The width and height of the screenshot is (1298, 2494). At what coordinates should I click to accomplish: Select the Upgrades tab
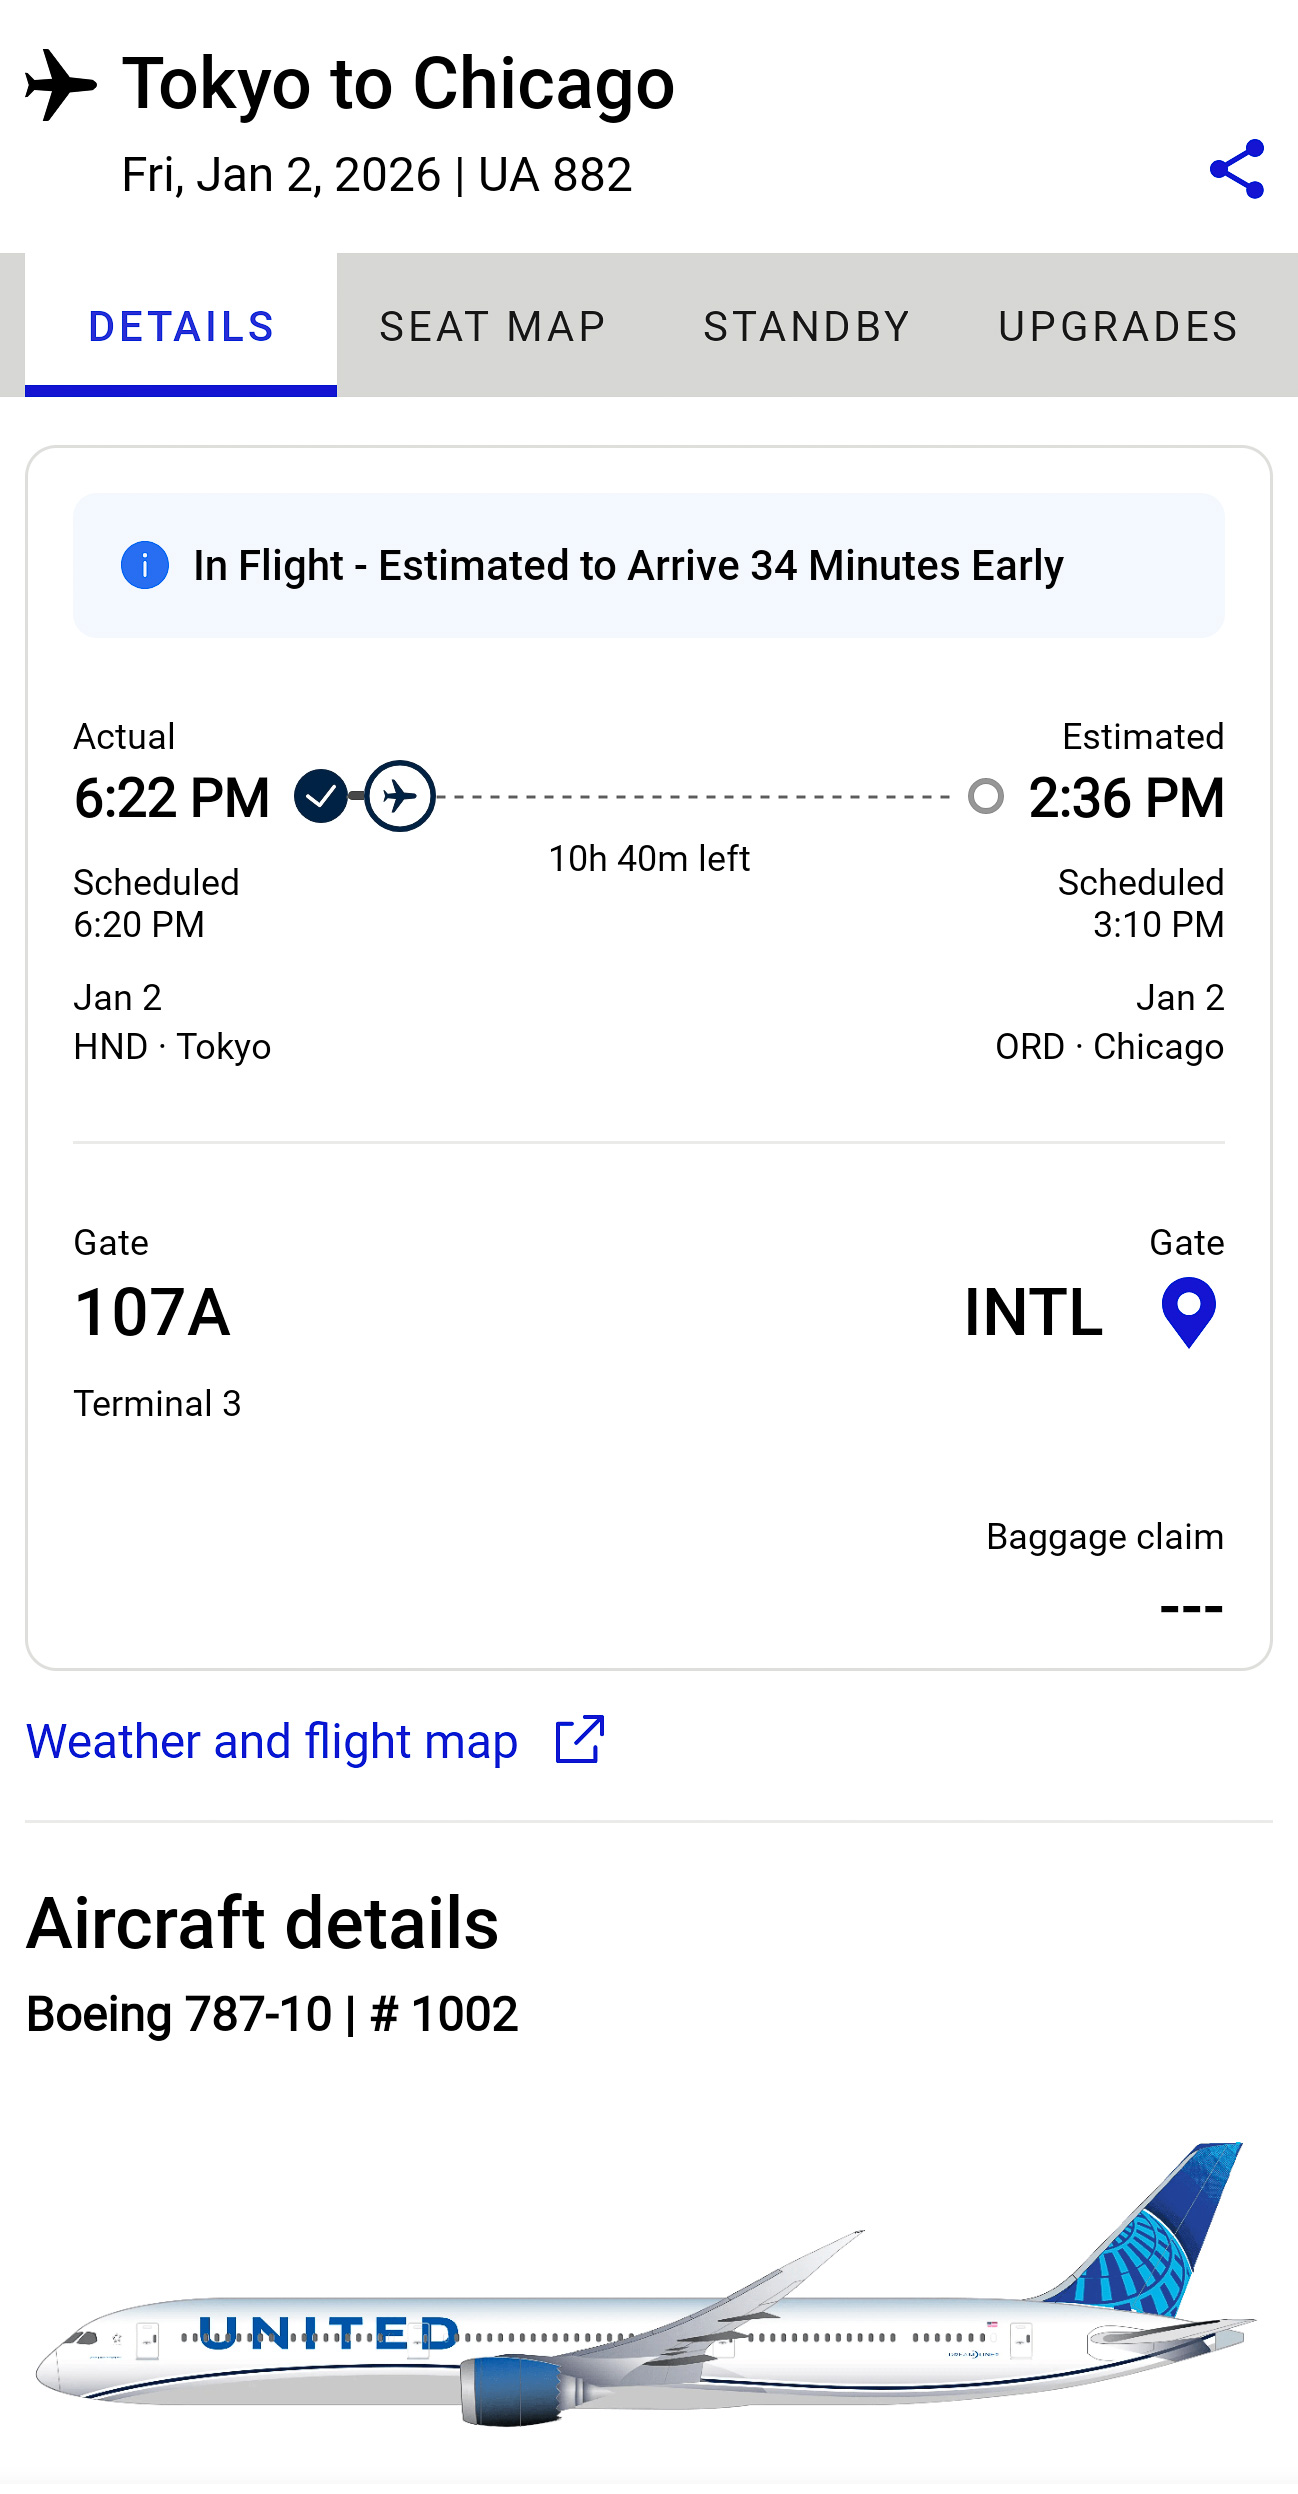[1118, 327]
